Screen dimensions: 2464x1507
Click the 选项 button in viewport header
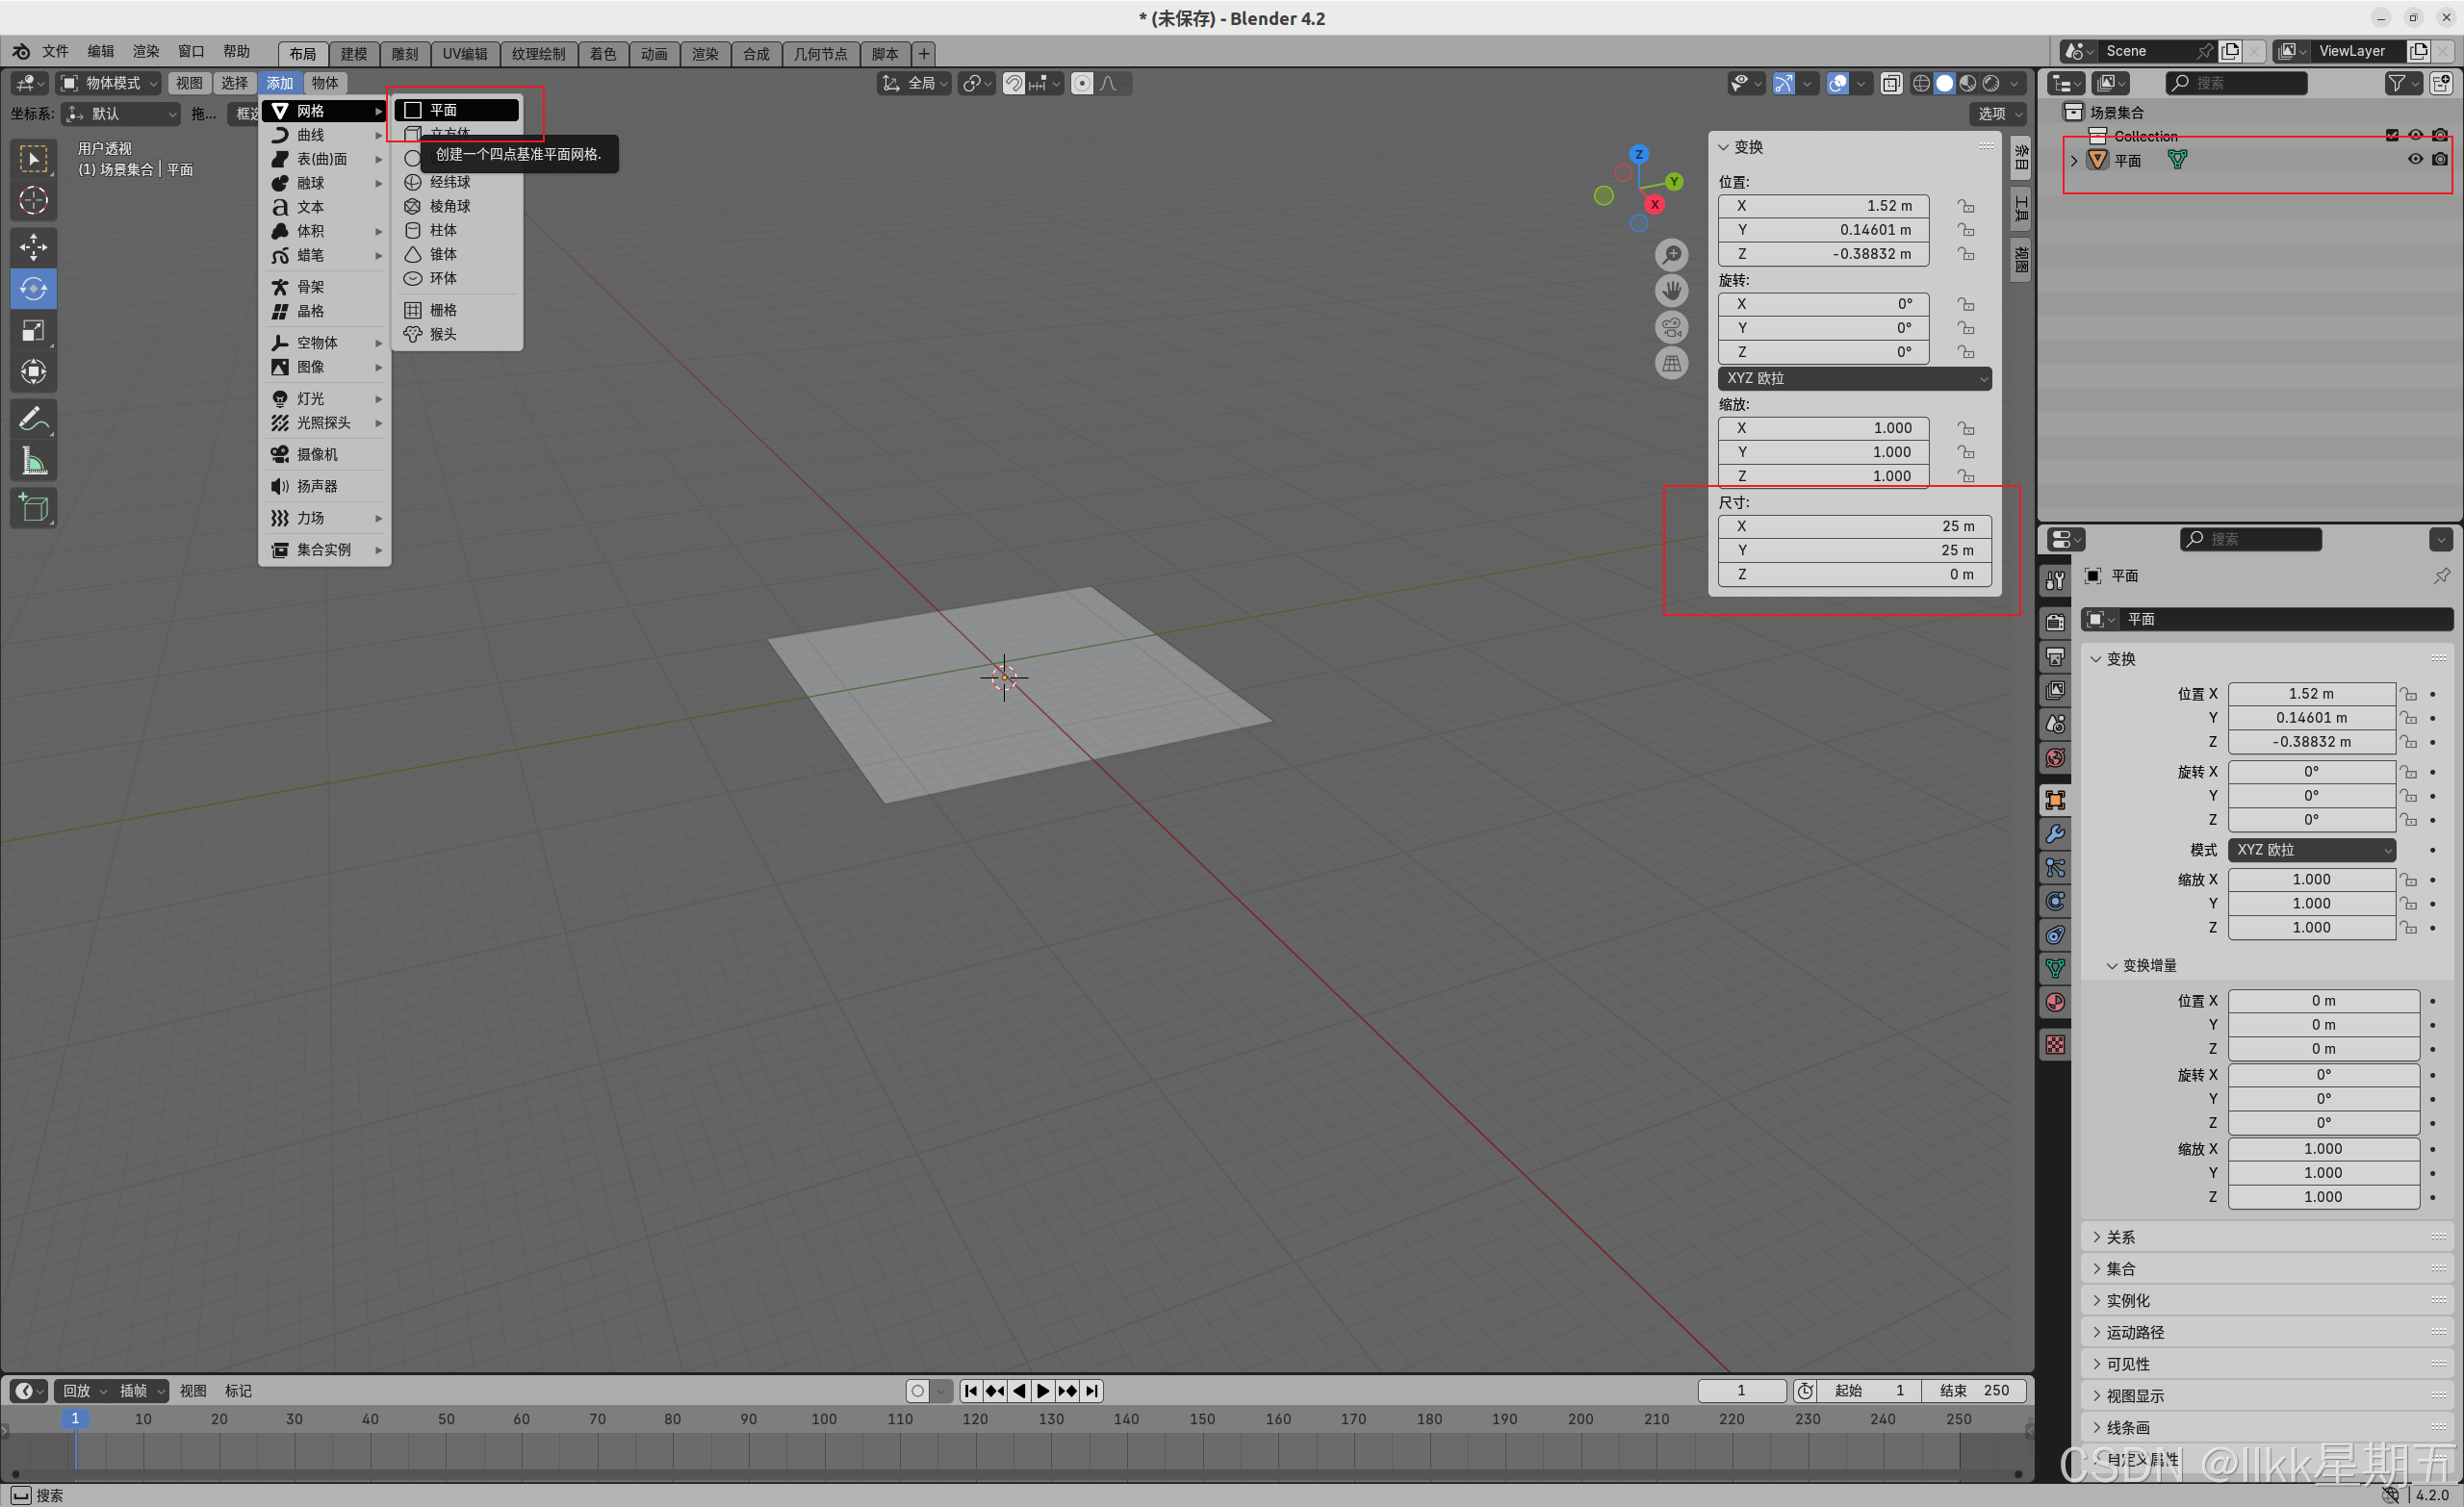point(1997,114)
